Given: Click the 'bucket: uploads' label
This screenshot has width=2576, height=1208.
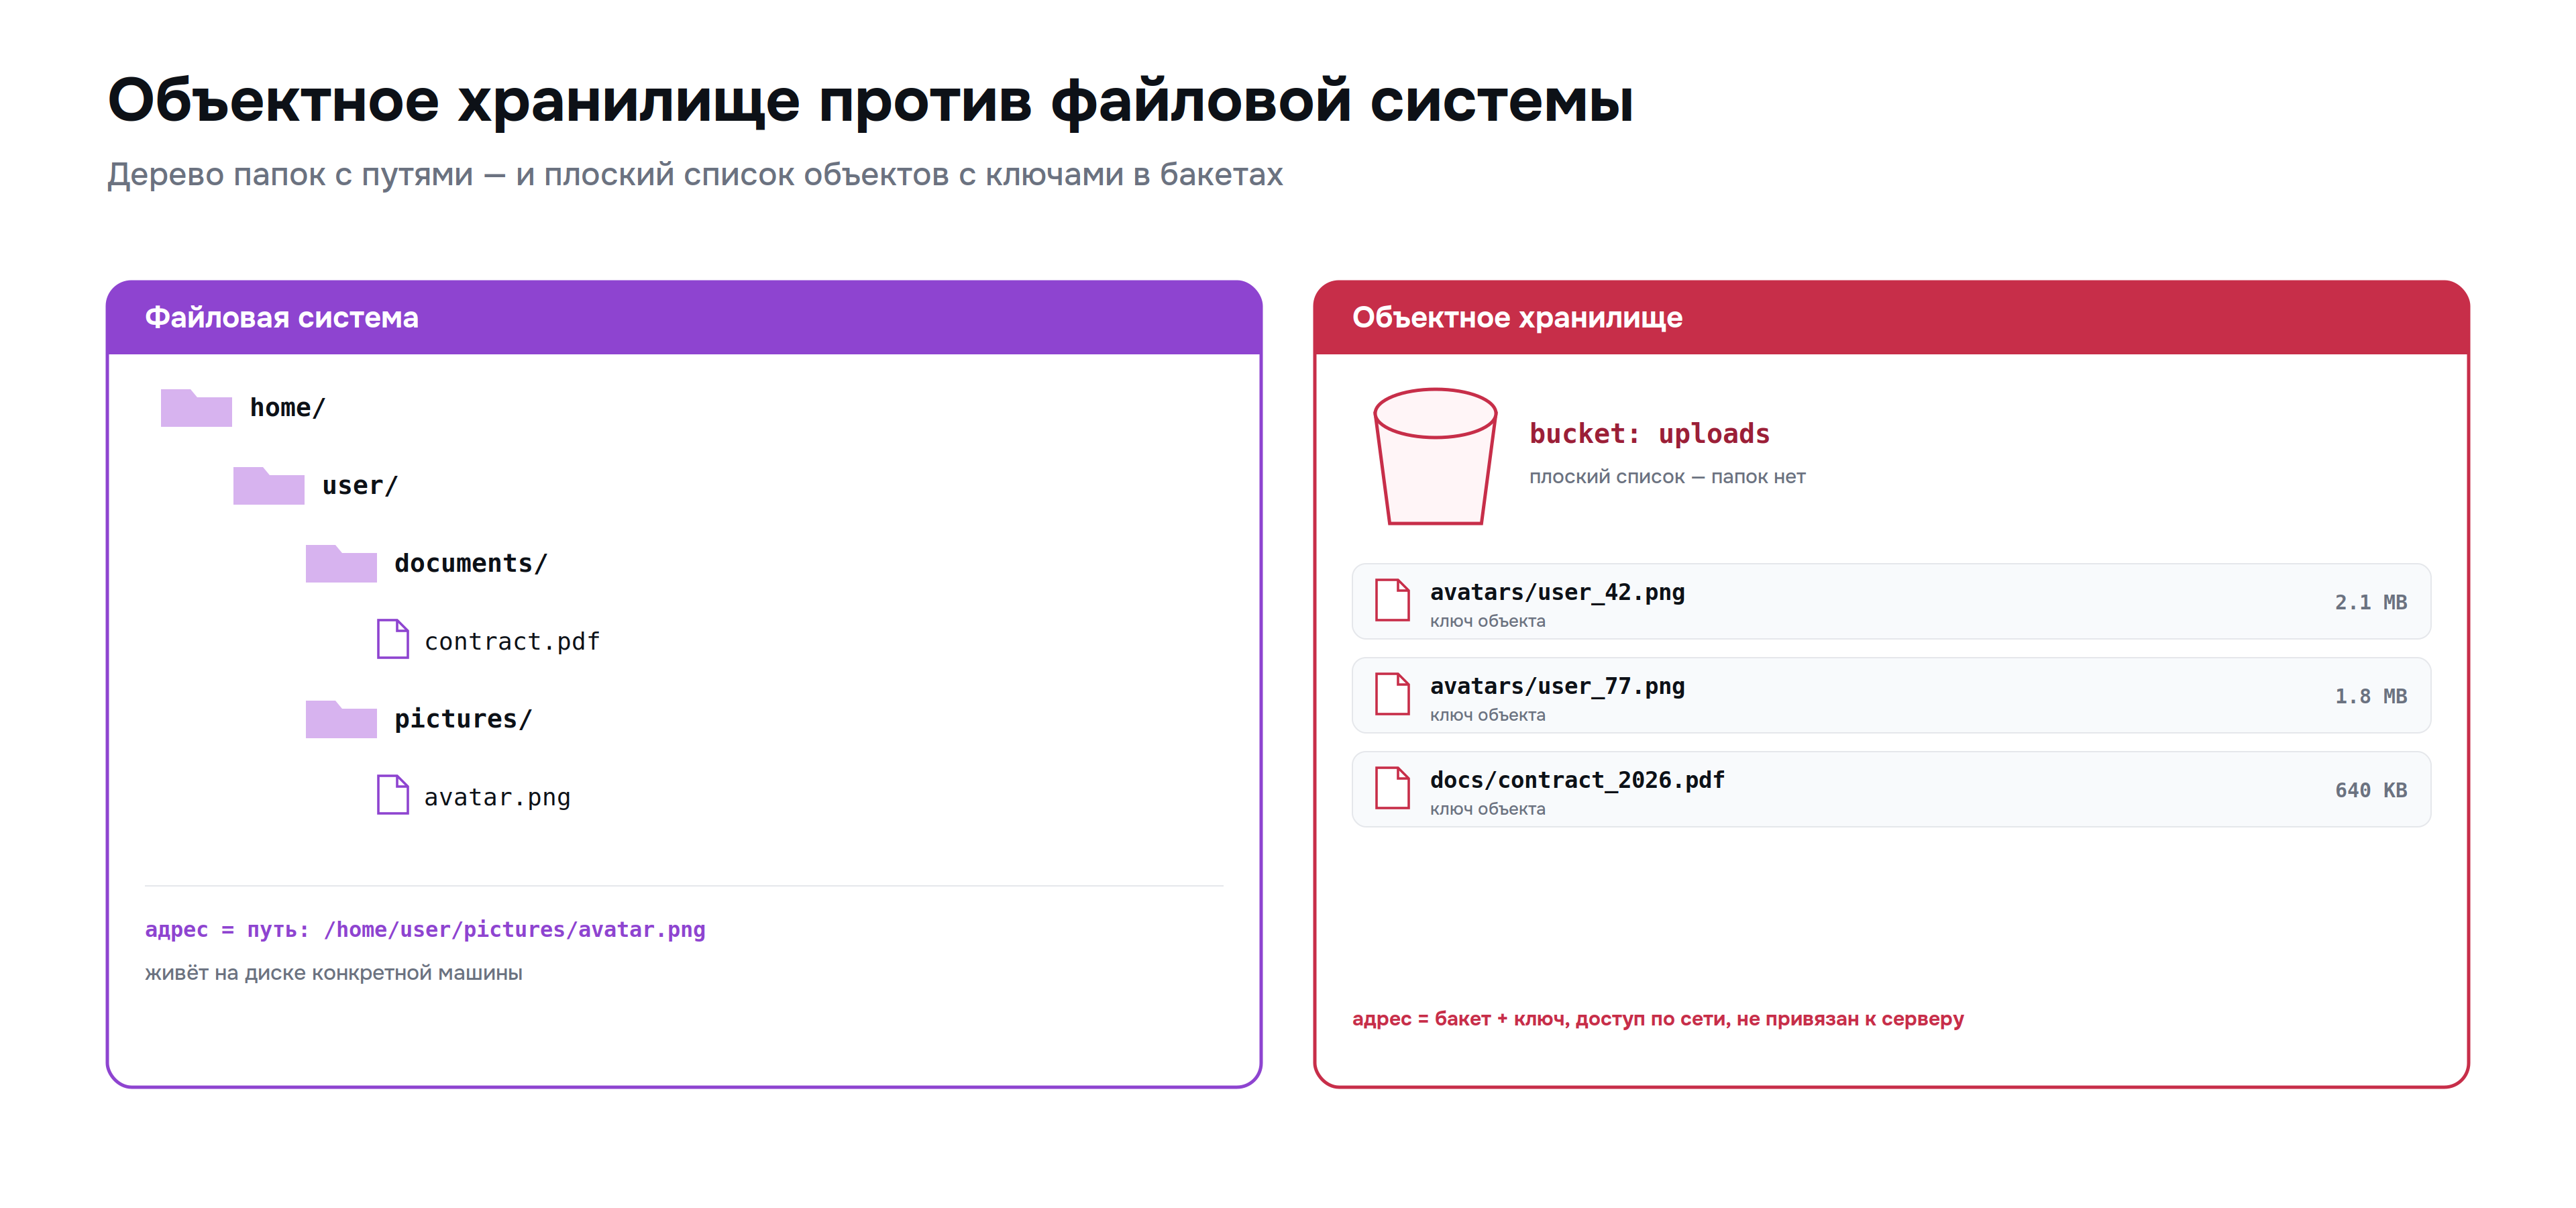Looking at the screenshot, I should pos(1649,434).
